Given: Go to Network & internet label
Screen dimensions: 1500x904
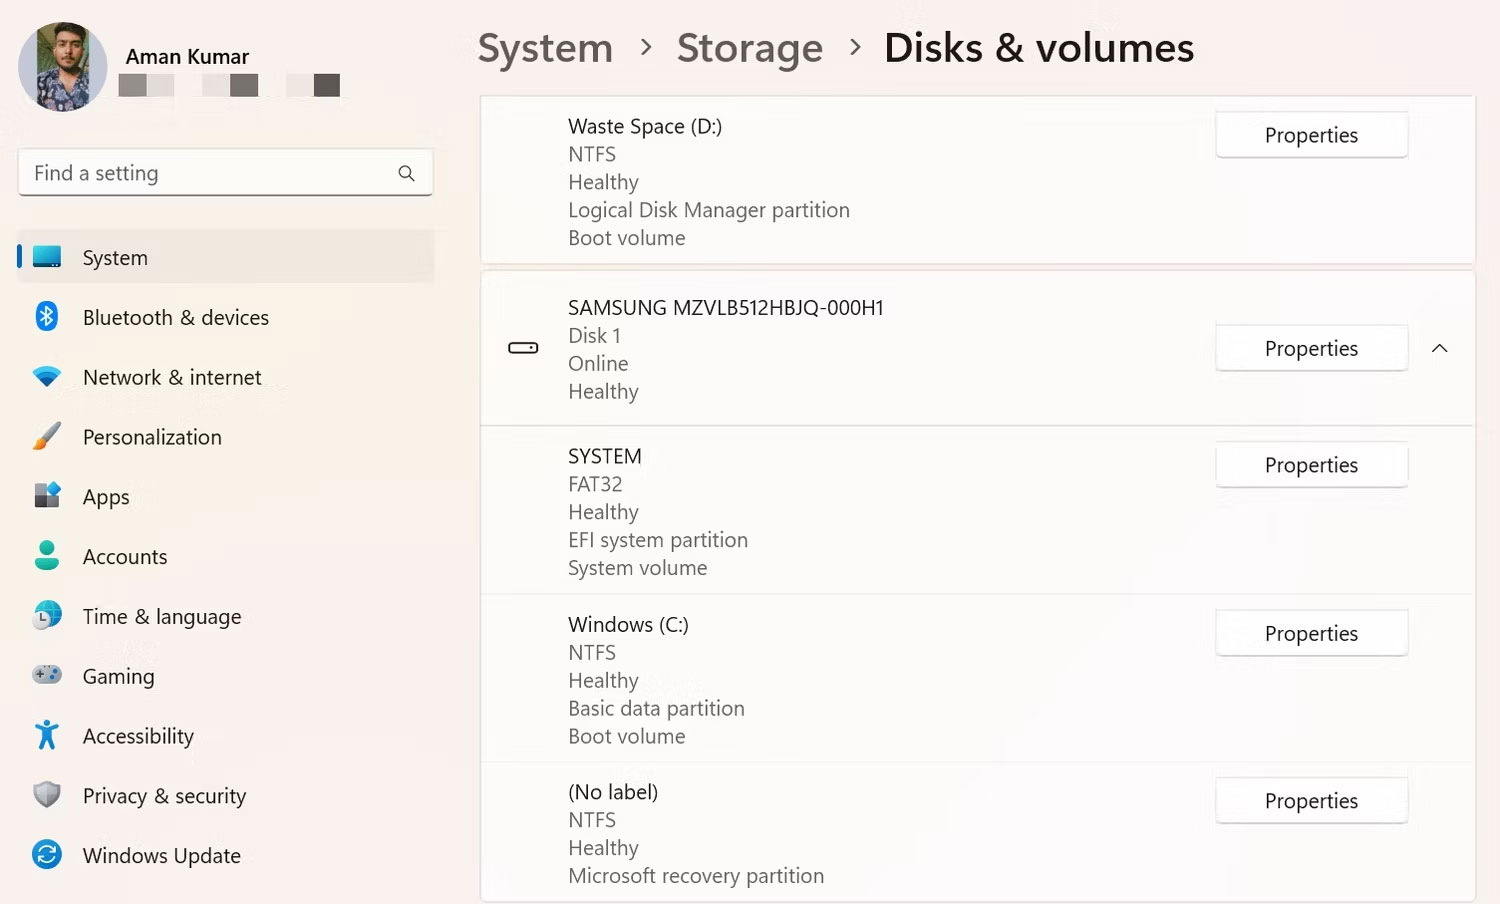Looking at the screenshot, I should [172, 377].
